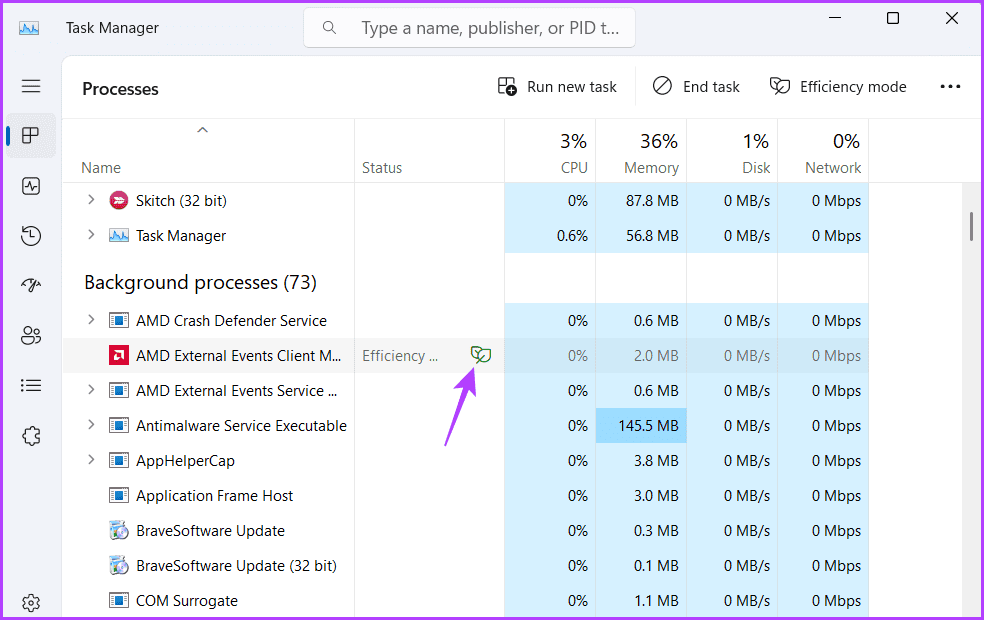Screen dimensions: 984x620
Task: Close the Task Manager window
Action: [x=951, y=18]
